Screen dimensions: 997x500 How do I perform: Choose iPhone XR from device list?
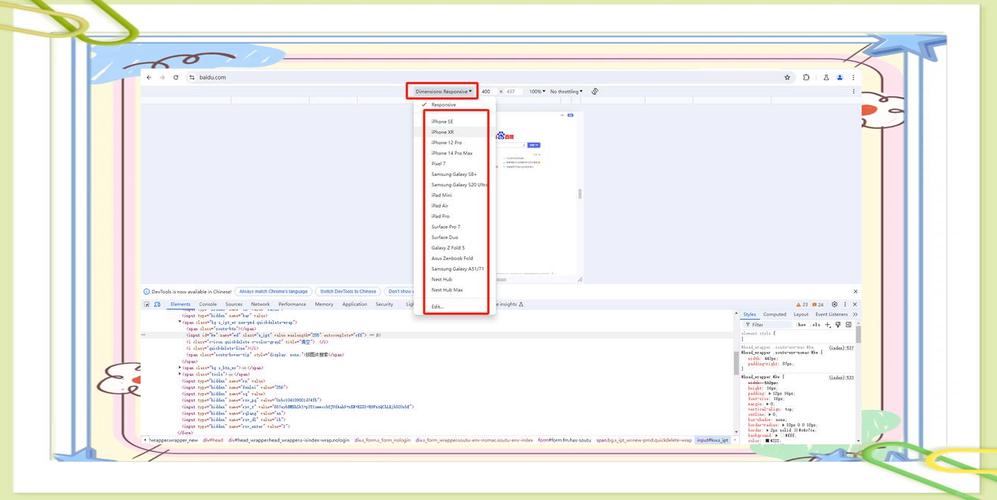click(x=443, y=132)
